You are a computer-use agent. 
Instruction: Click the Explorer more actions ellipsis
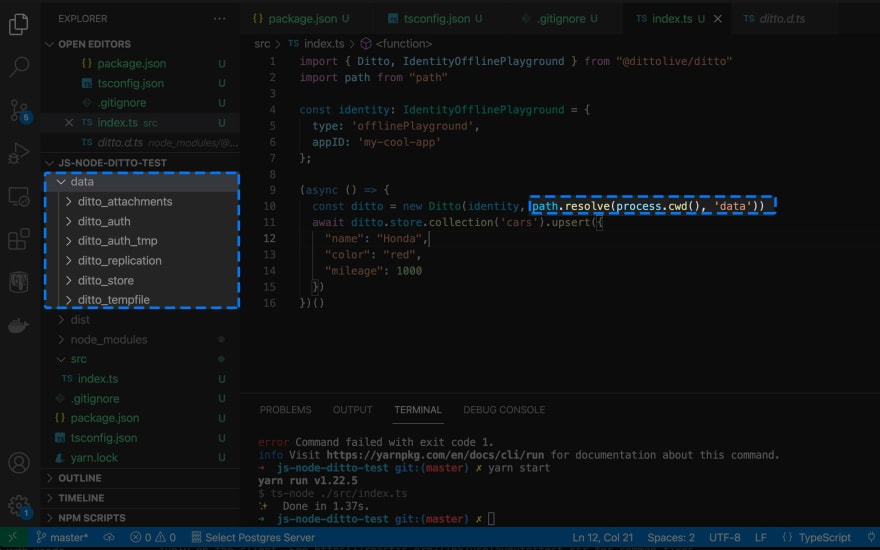pyautogui.click(x=219, y=19)
